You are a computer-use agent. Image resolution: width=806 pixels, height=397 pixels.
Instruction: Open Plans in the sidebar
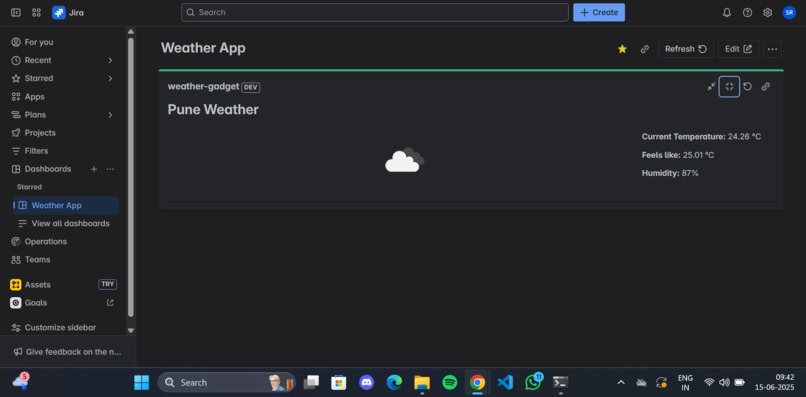click(x=35, y=115)
